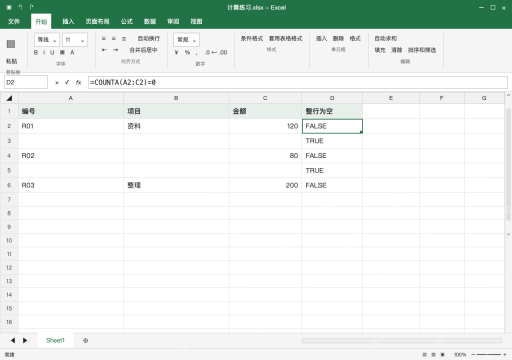Switch to Data (数据) tab
Viewport: 512px width, 360px height.
tap(150, 21)
